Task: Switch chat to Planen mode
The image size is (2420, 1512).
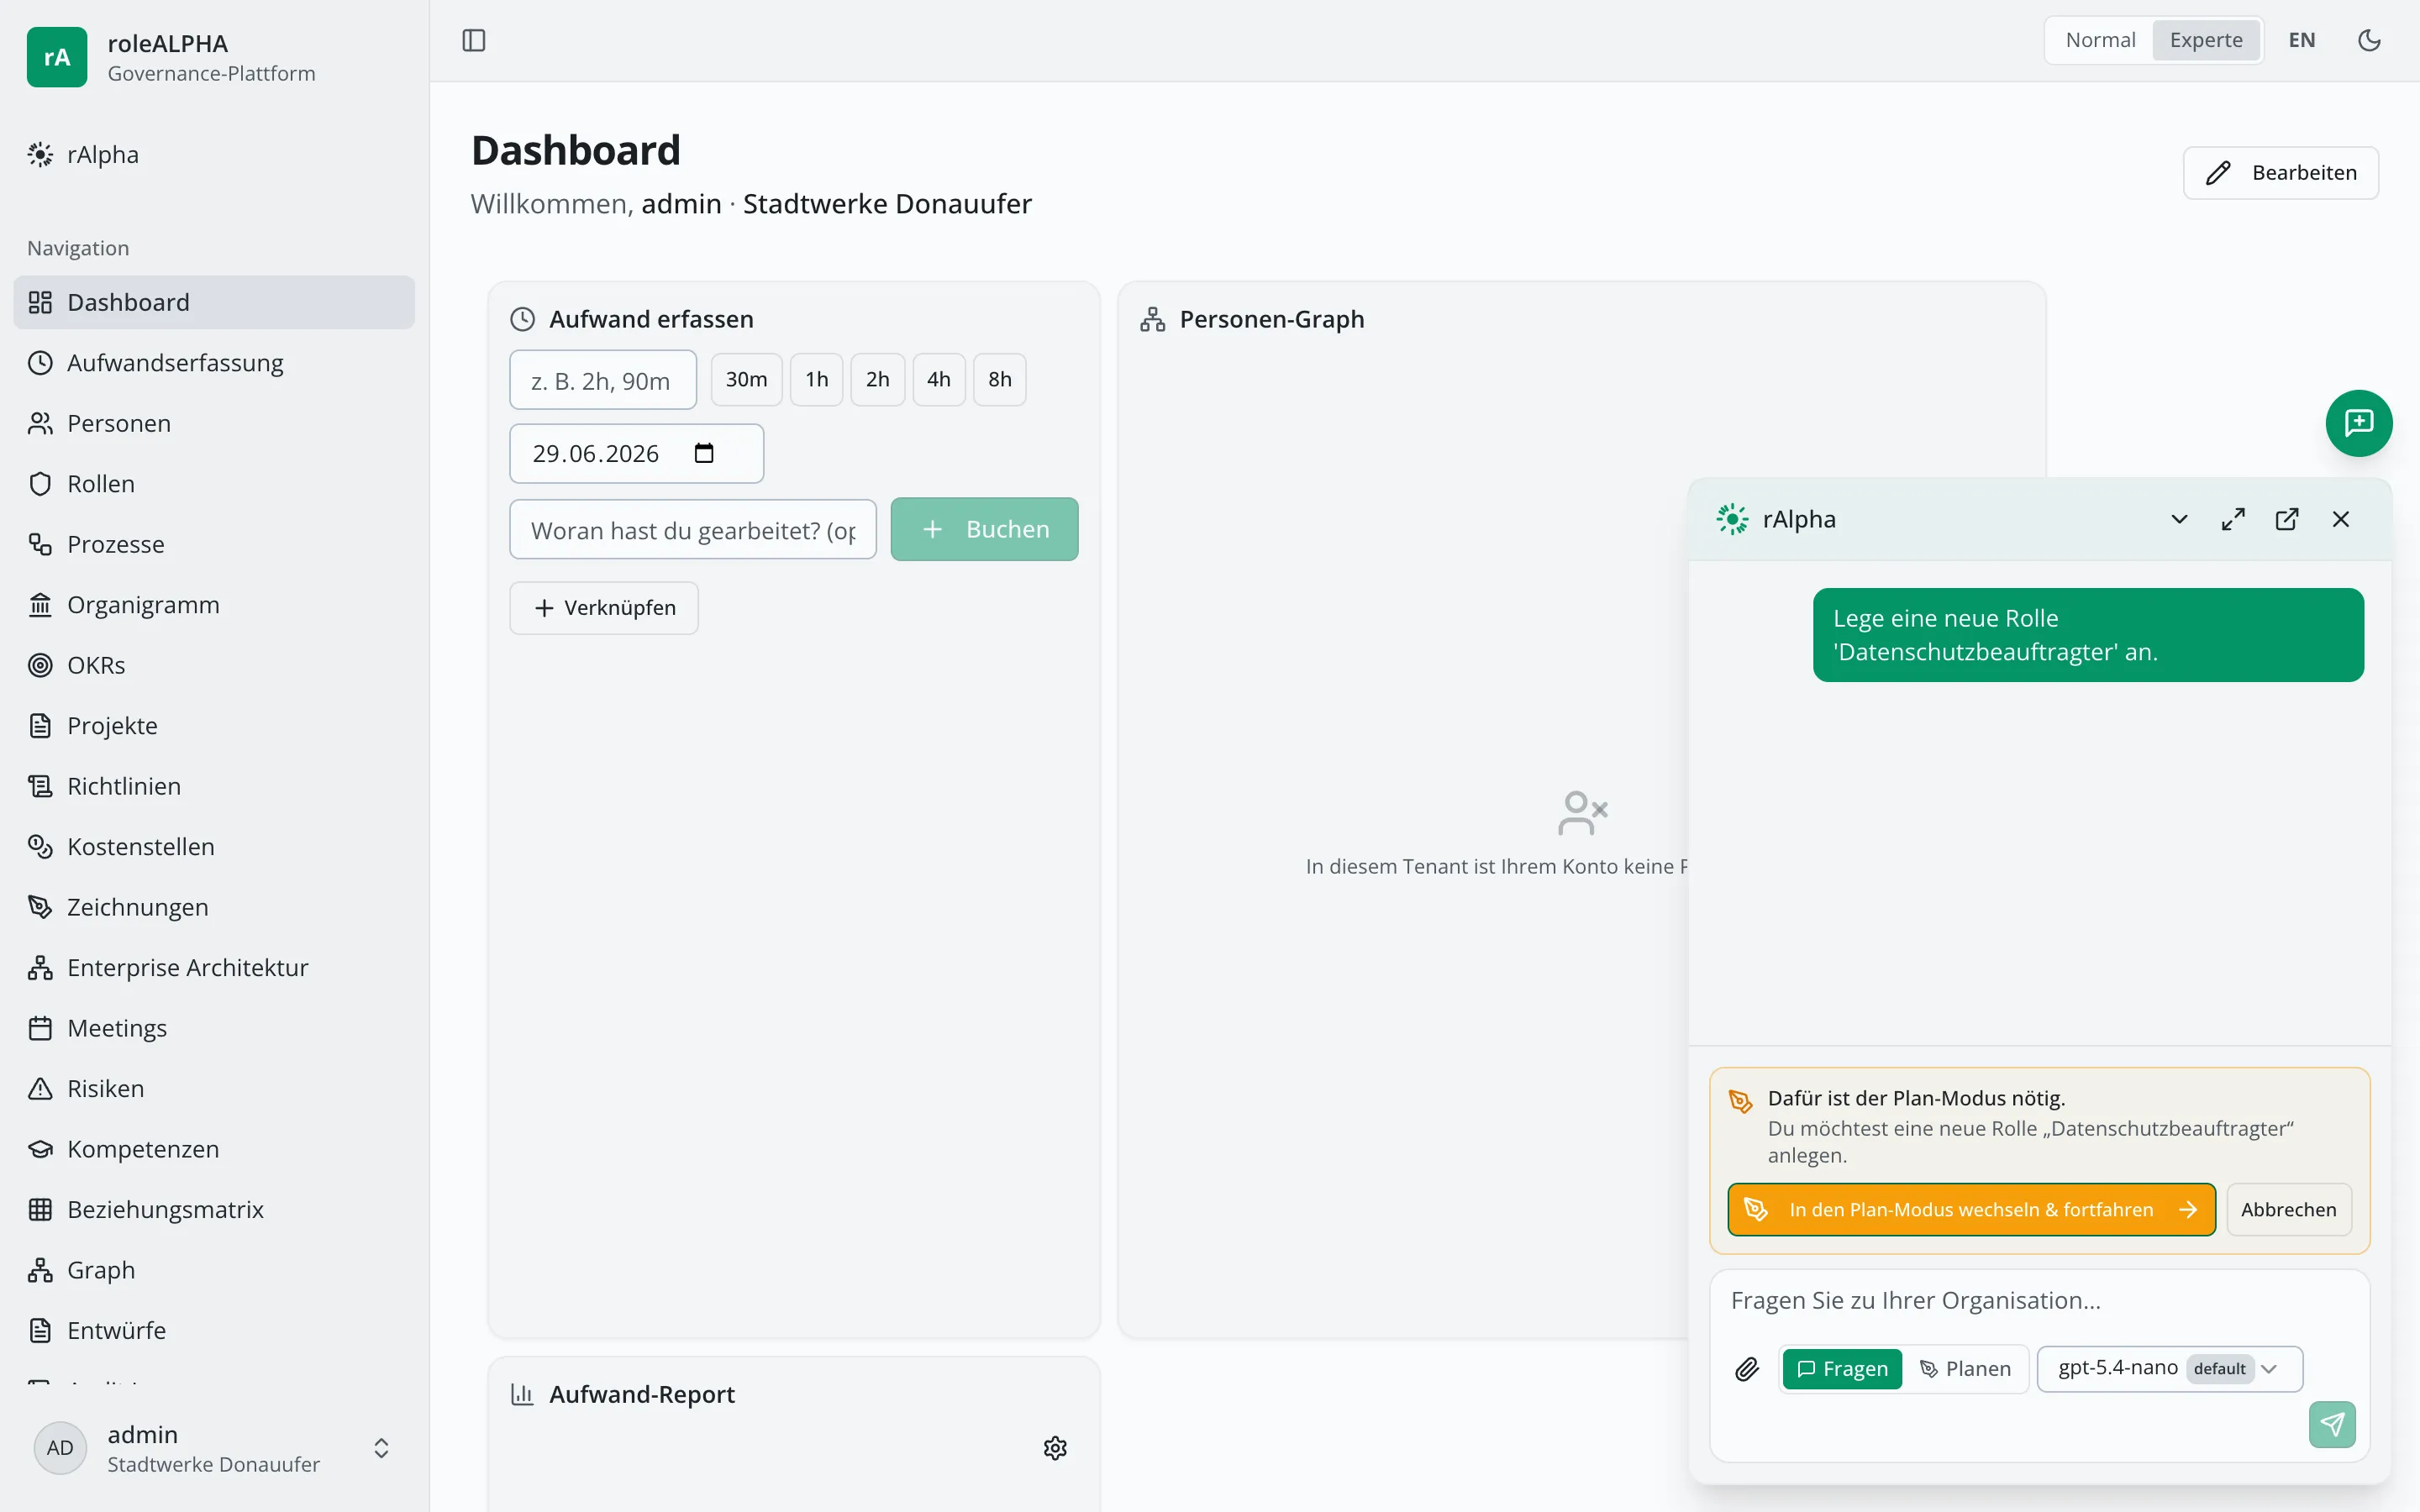Action: (1965, 1369)
